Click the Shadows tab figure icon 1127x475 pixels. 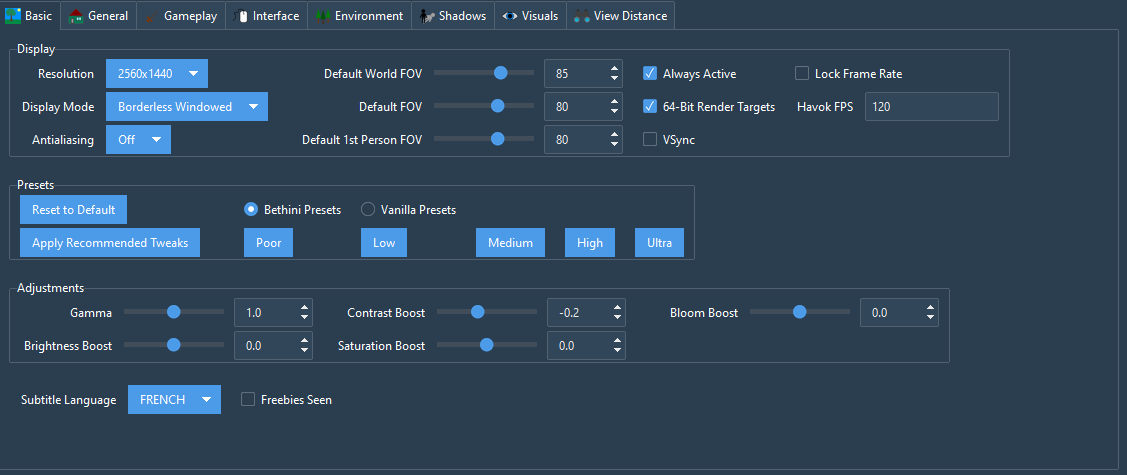[427, 15]
